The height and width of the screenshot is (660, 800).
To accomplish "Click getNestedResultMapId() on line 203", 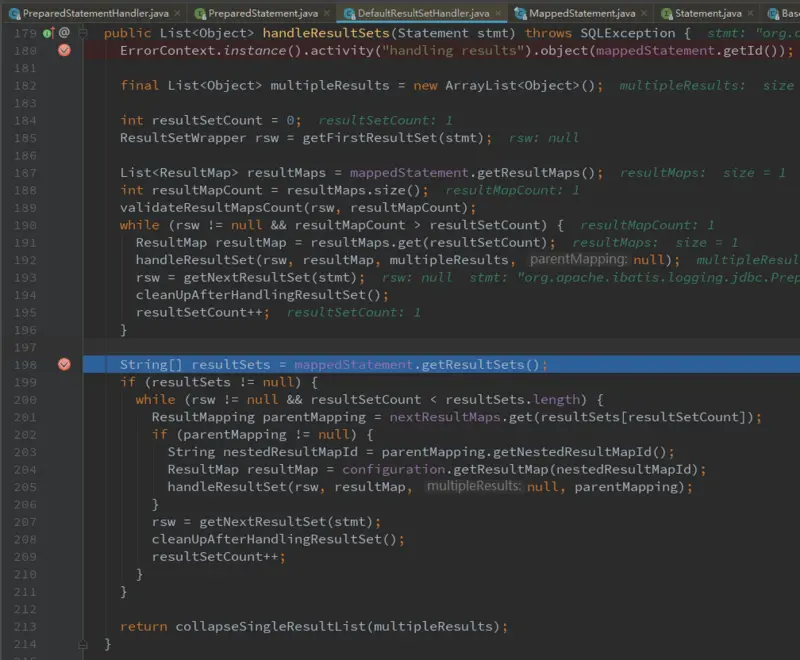I will pyautogui.click(x=580, y=452).
